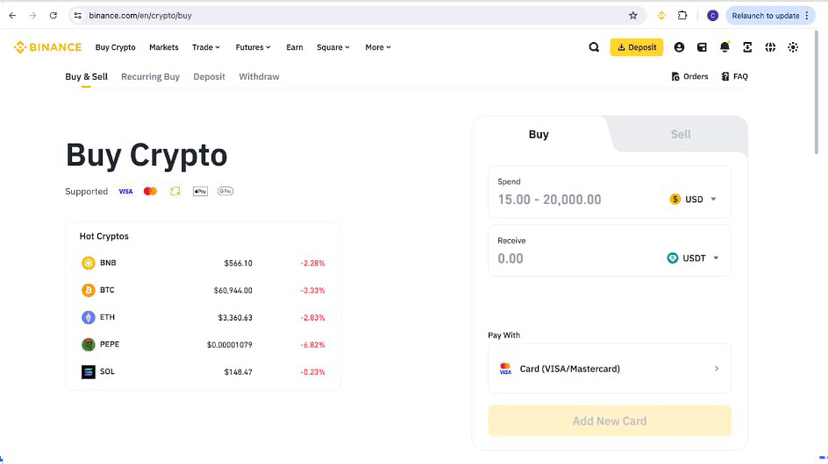This screenshot has width=828, height=464.
Task: Open the Orders link
Action: click(690, 77)
